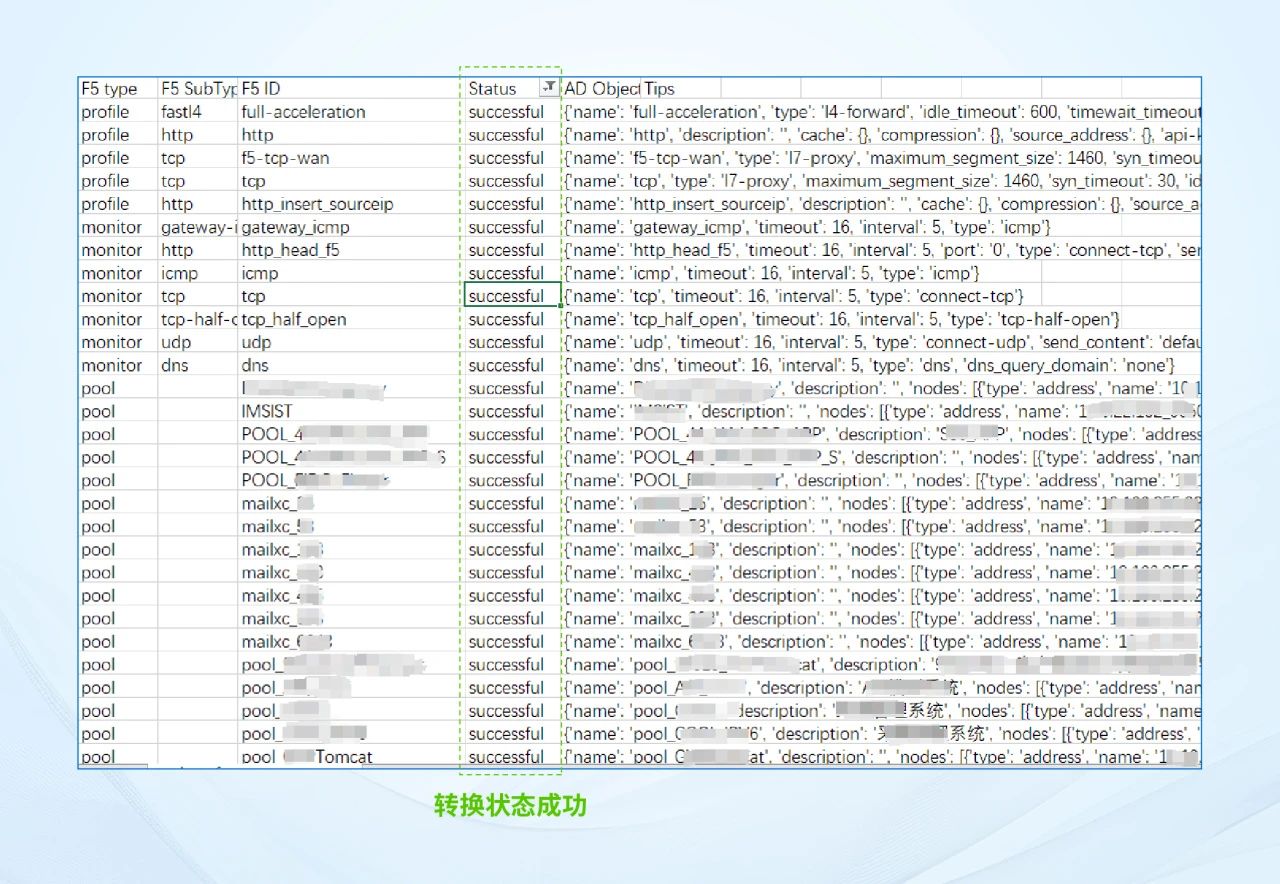Image resolution: width=1280 pixels, height=884 pixels.
Task: Select the AD Object cell with 'connect-udp'
Action: point(882,342)
